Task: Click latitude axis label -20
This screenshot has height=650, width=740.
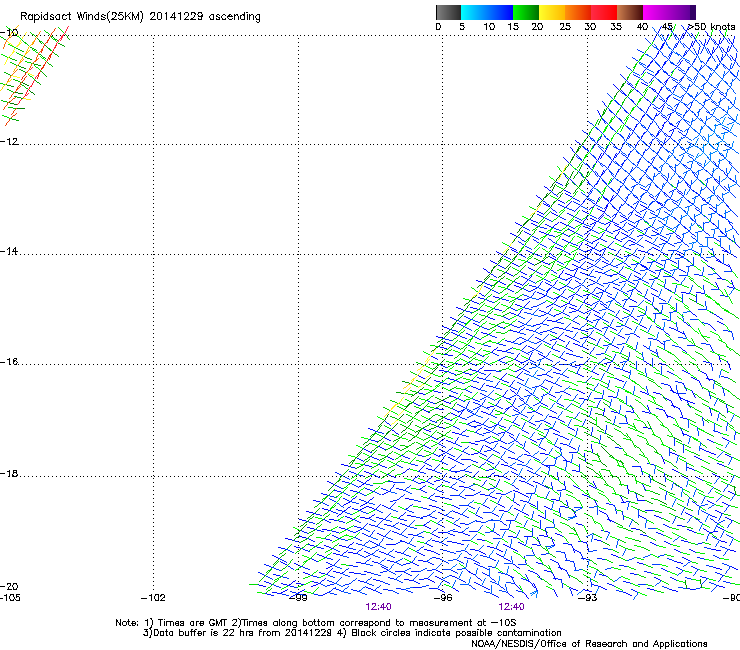Action: (x=9, y=587)
